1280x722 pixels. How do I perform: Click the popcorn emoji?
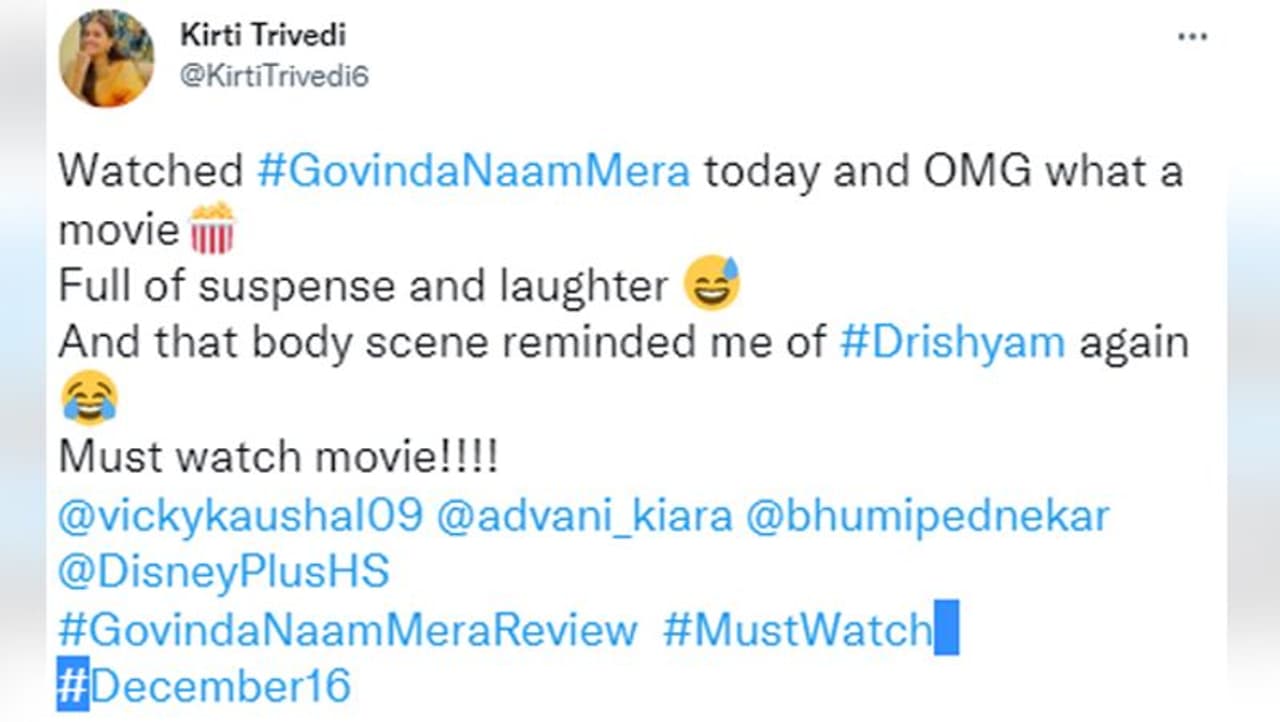211,229
